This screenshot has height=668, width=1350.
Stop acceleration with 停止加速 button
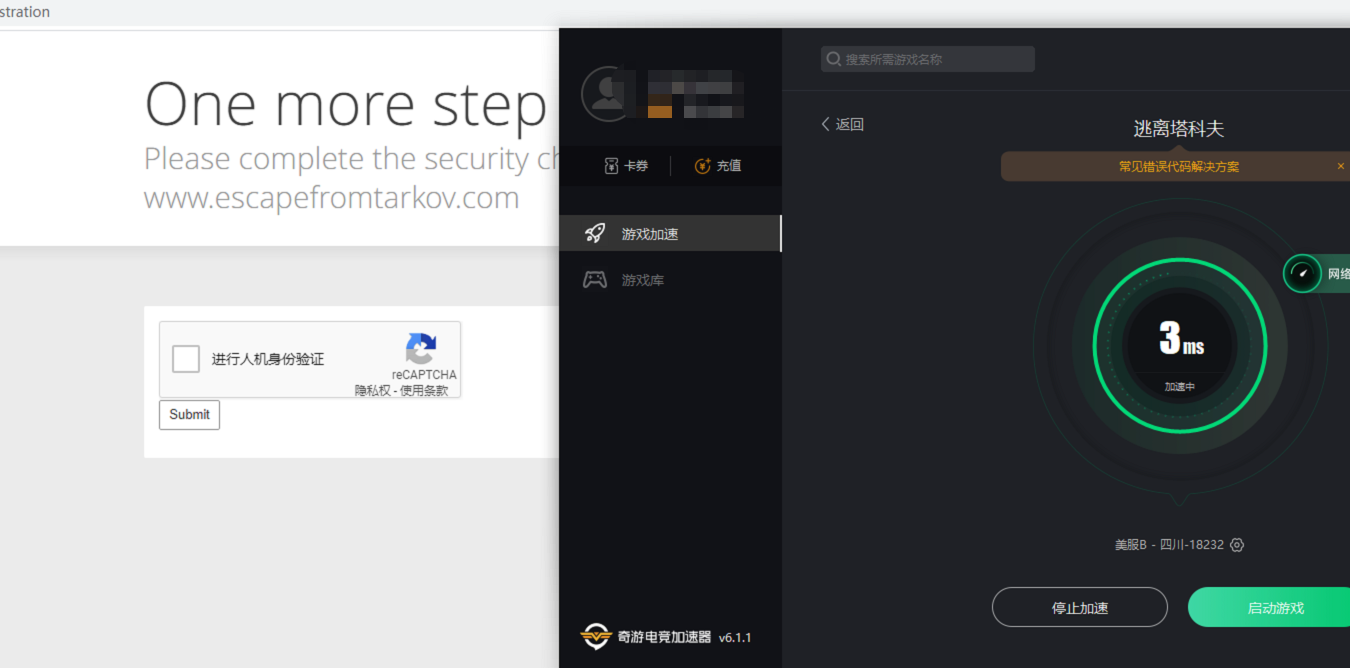pyautogui.click(x=1080, y=607)
